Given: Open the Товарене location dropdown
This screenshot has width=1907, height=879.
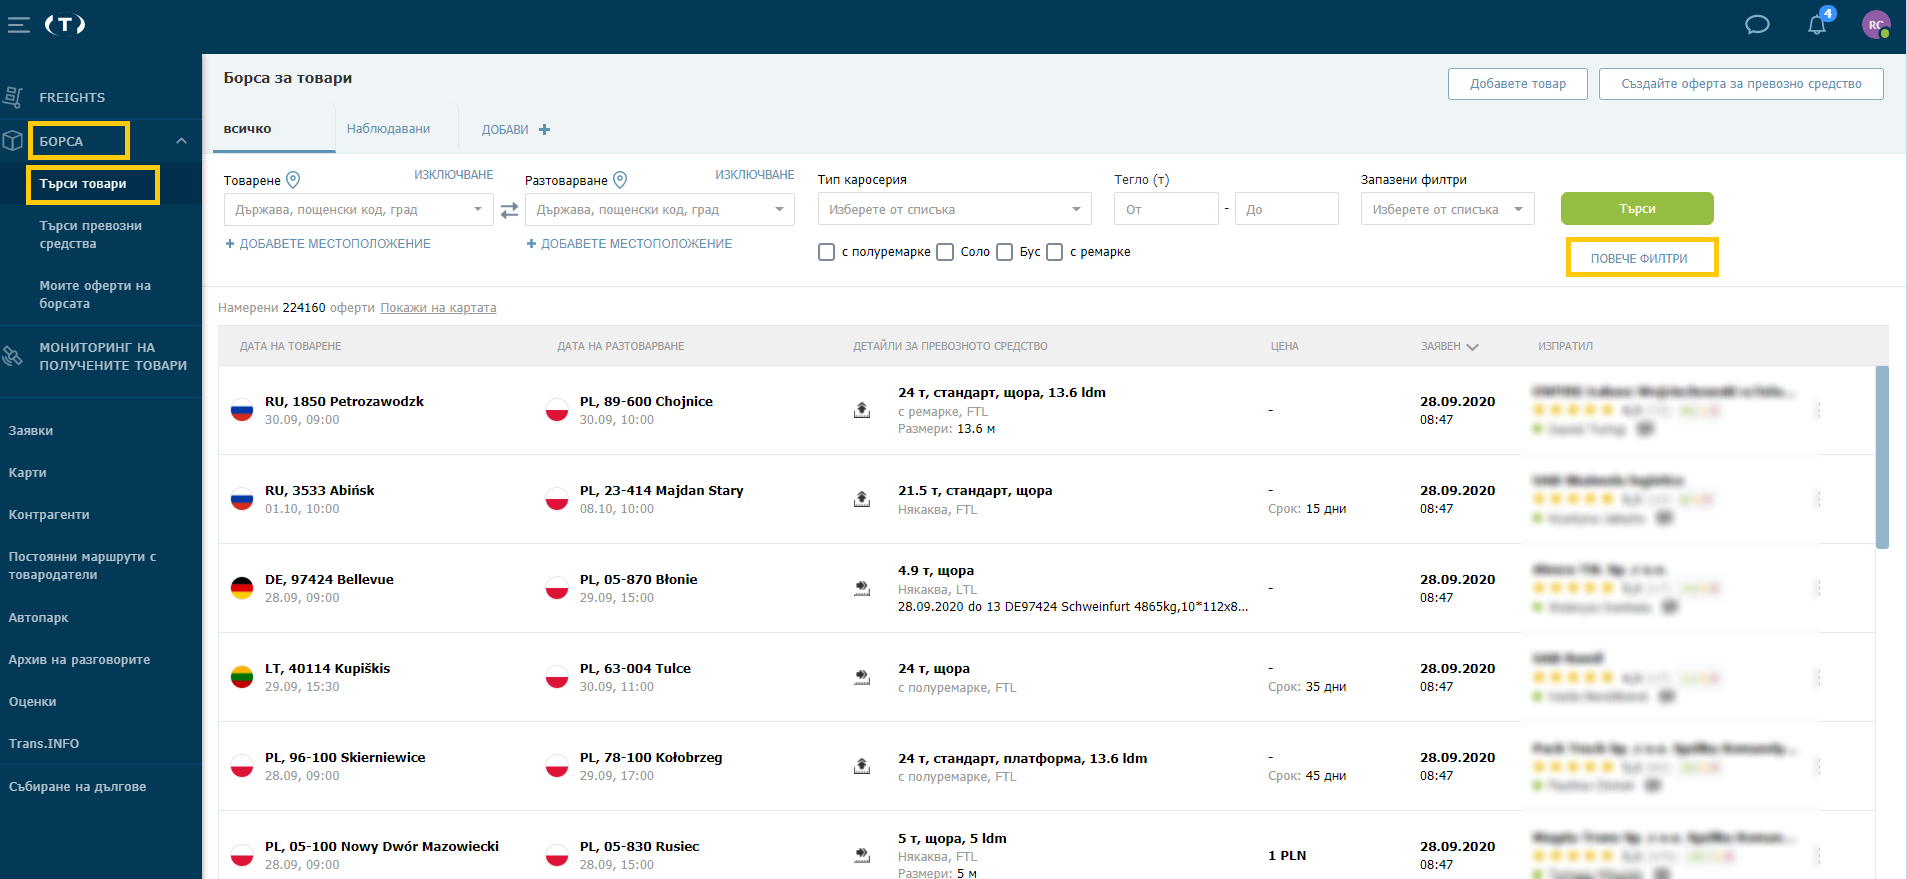Looking at the screenshot, I should [359, 209].
